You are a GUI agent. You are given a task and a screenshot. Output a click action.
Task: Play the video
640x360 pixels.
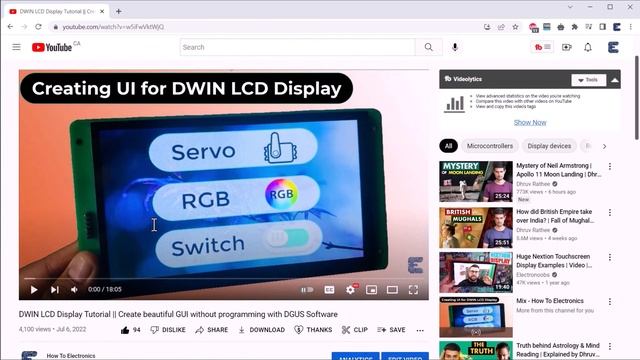(34, 289)
